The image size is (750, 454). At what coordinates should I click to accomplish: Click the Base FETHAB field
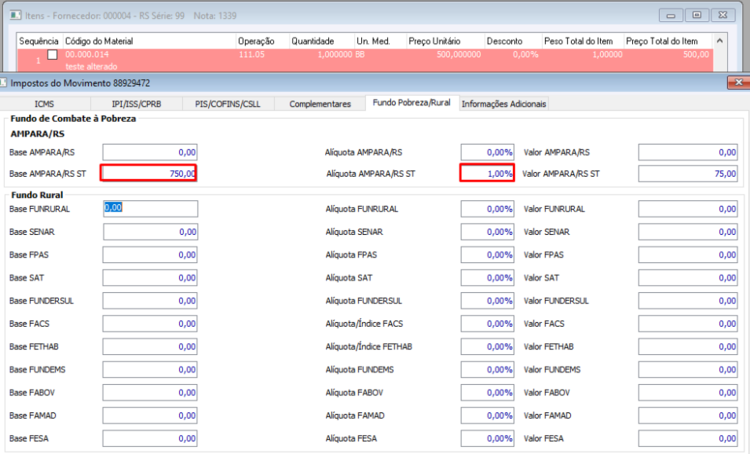coord(150,347)
